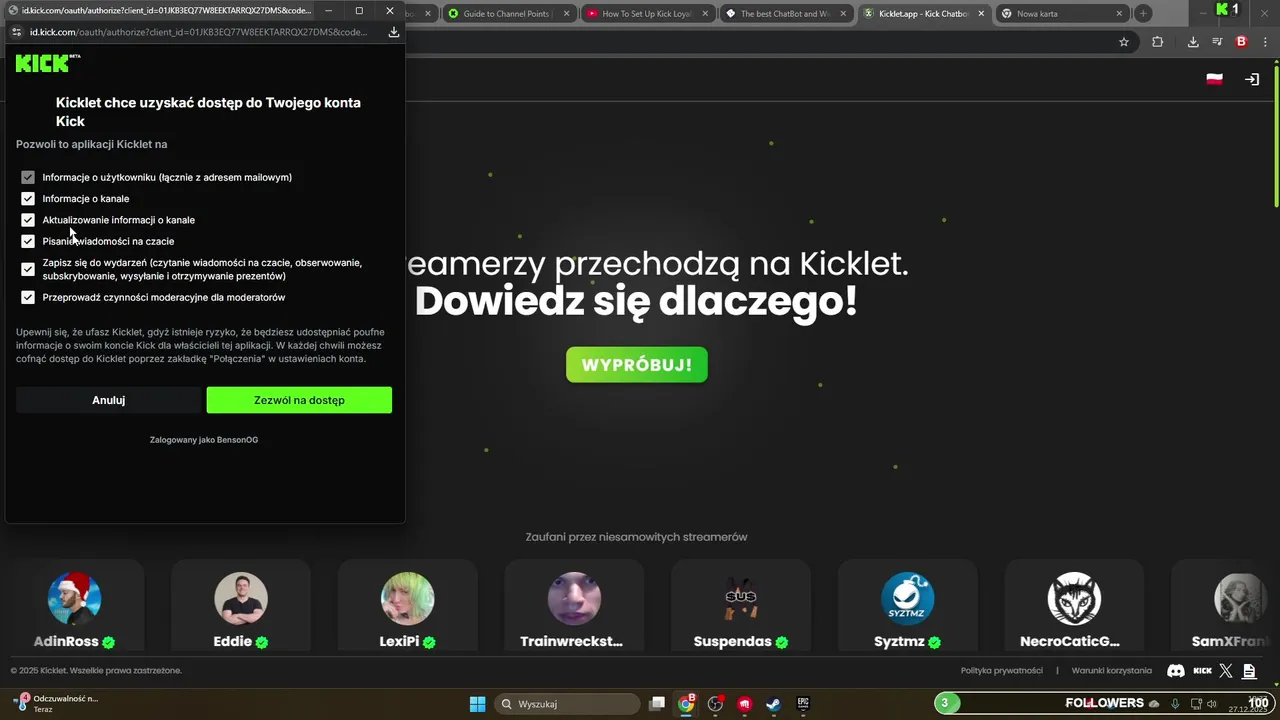Click 'Dowiedz się dlaczego!' headline text

[x=636, y=302]
